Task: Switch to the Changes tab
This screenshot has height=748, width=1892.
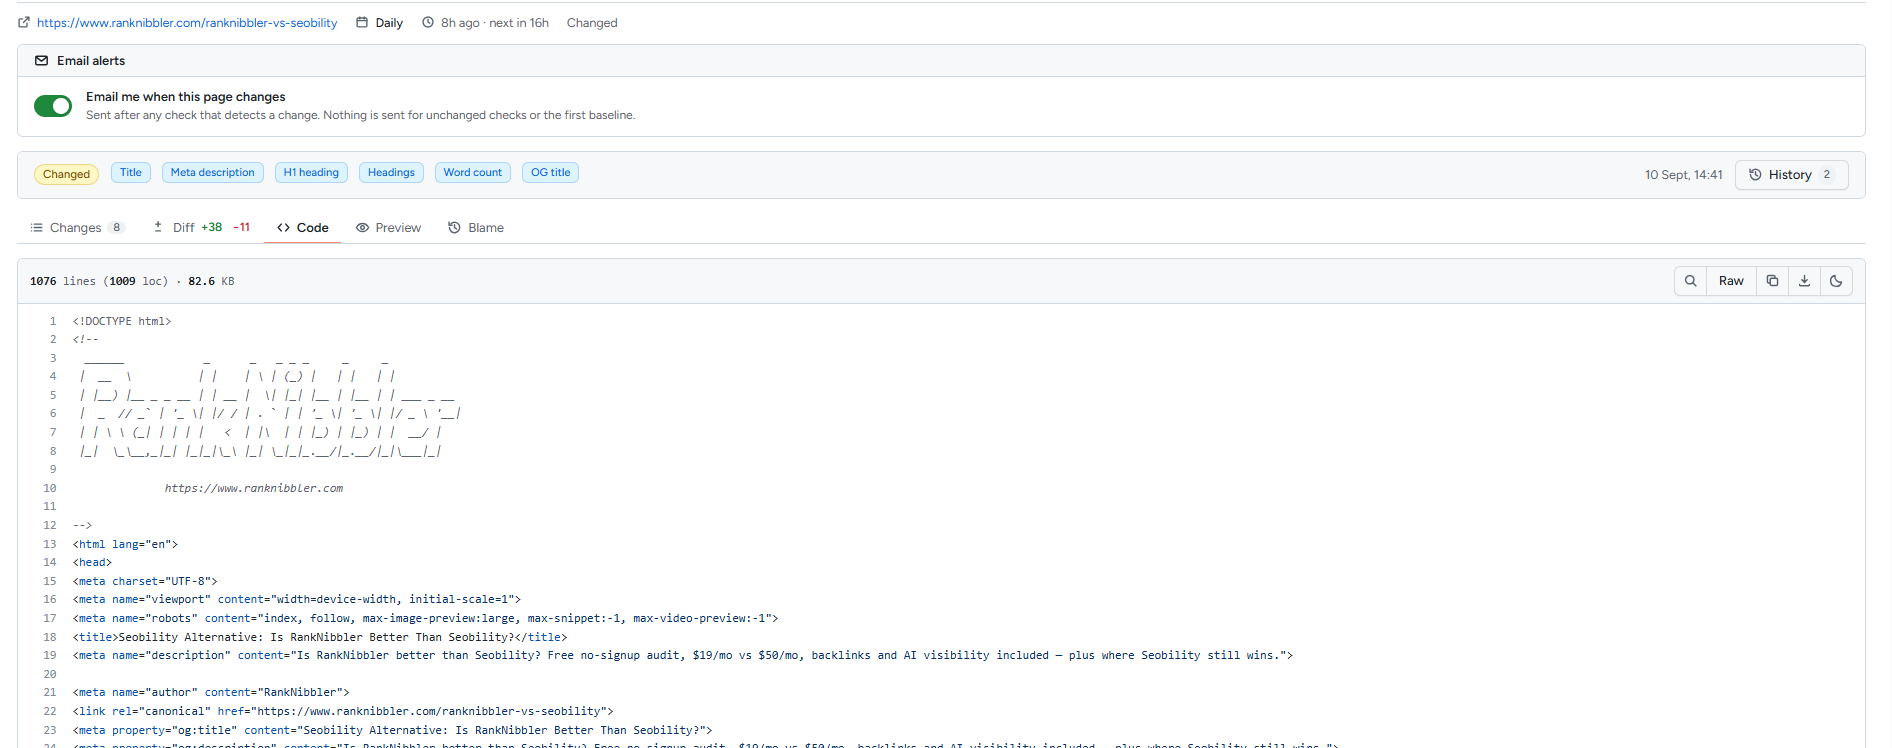Action: (76, 228)
